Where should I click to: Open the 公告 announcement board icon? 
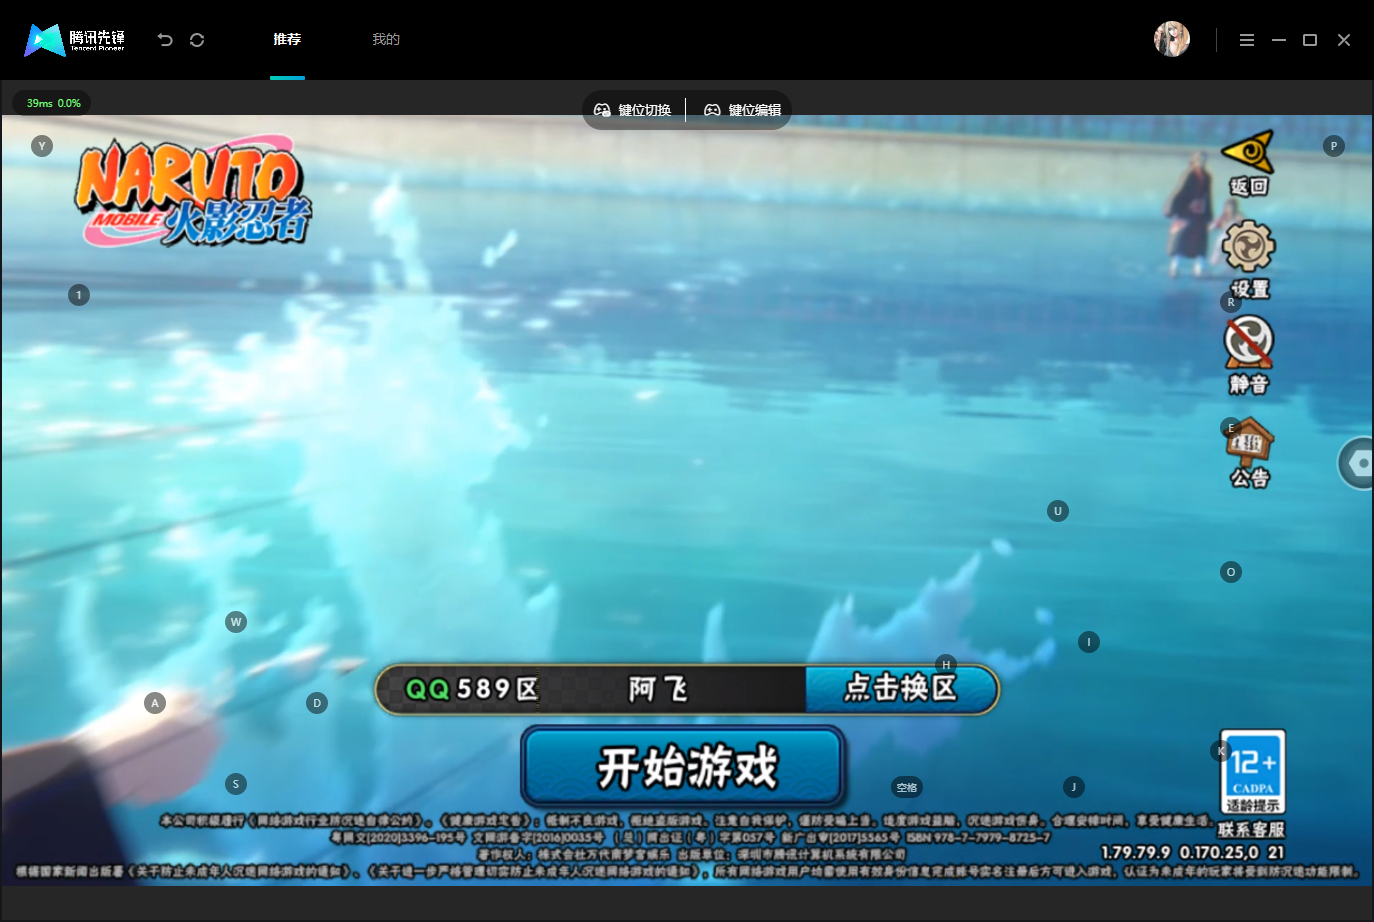click(1250, 441)
